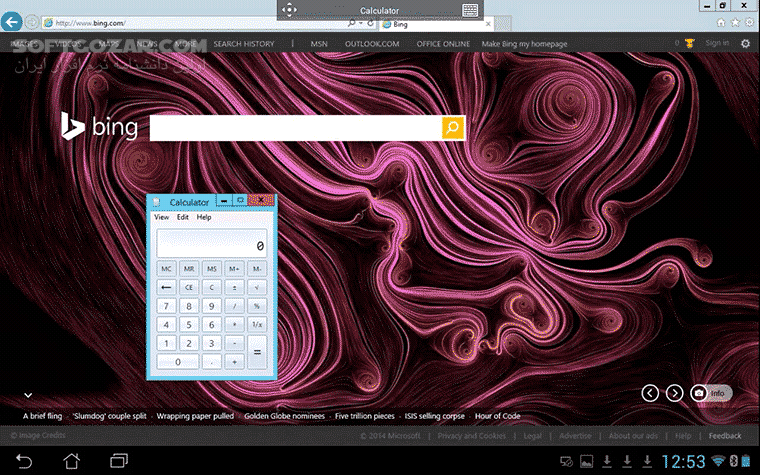Open the calculator View menu
Screen dimensions: 760x475
tap(161, 217)
